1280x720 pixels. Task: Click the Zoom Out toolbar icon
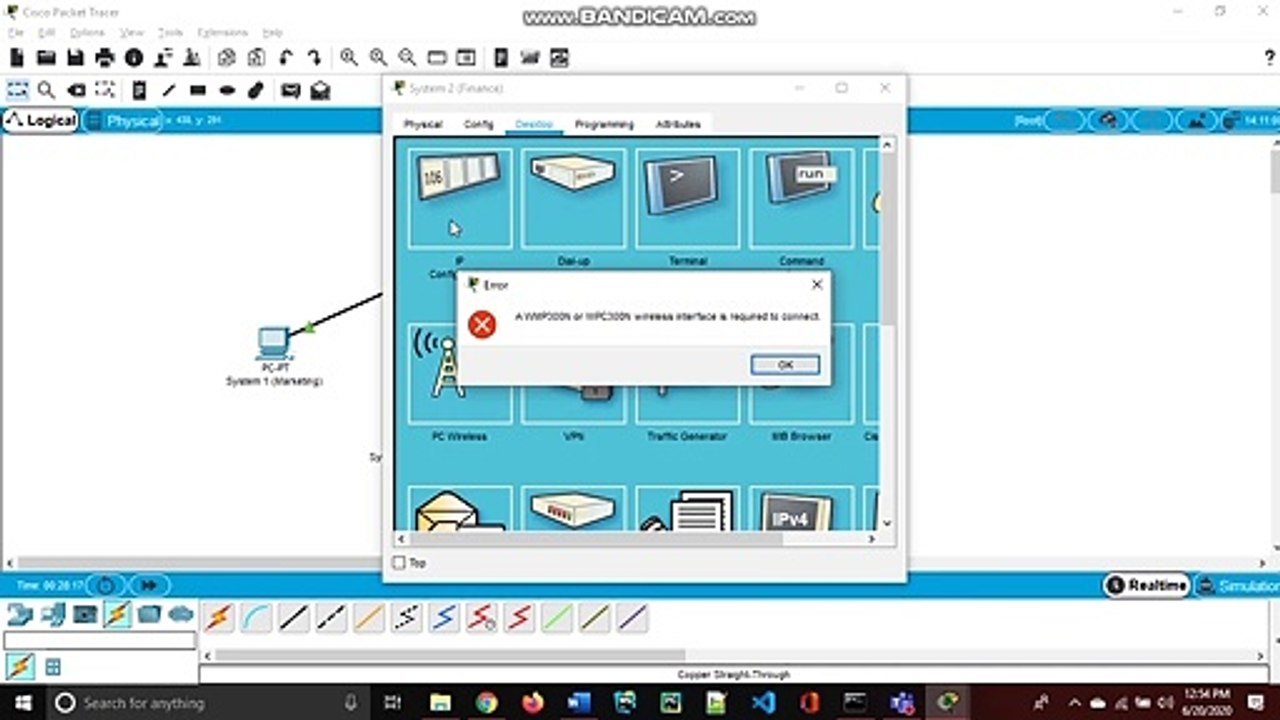407,58
